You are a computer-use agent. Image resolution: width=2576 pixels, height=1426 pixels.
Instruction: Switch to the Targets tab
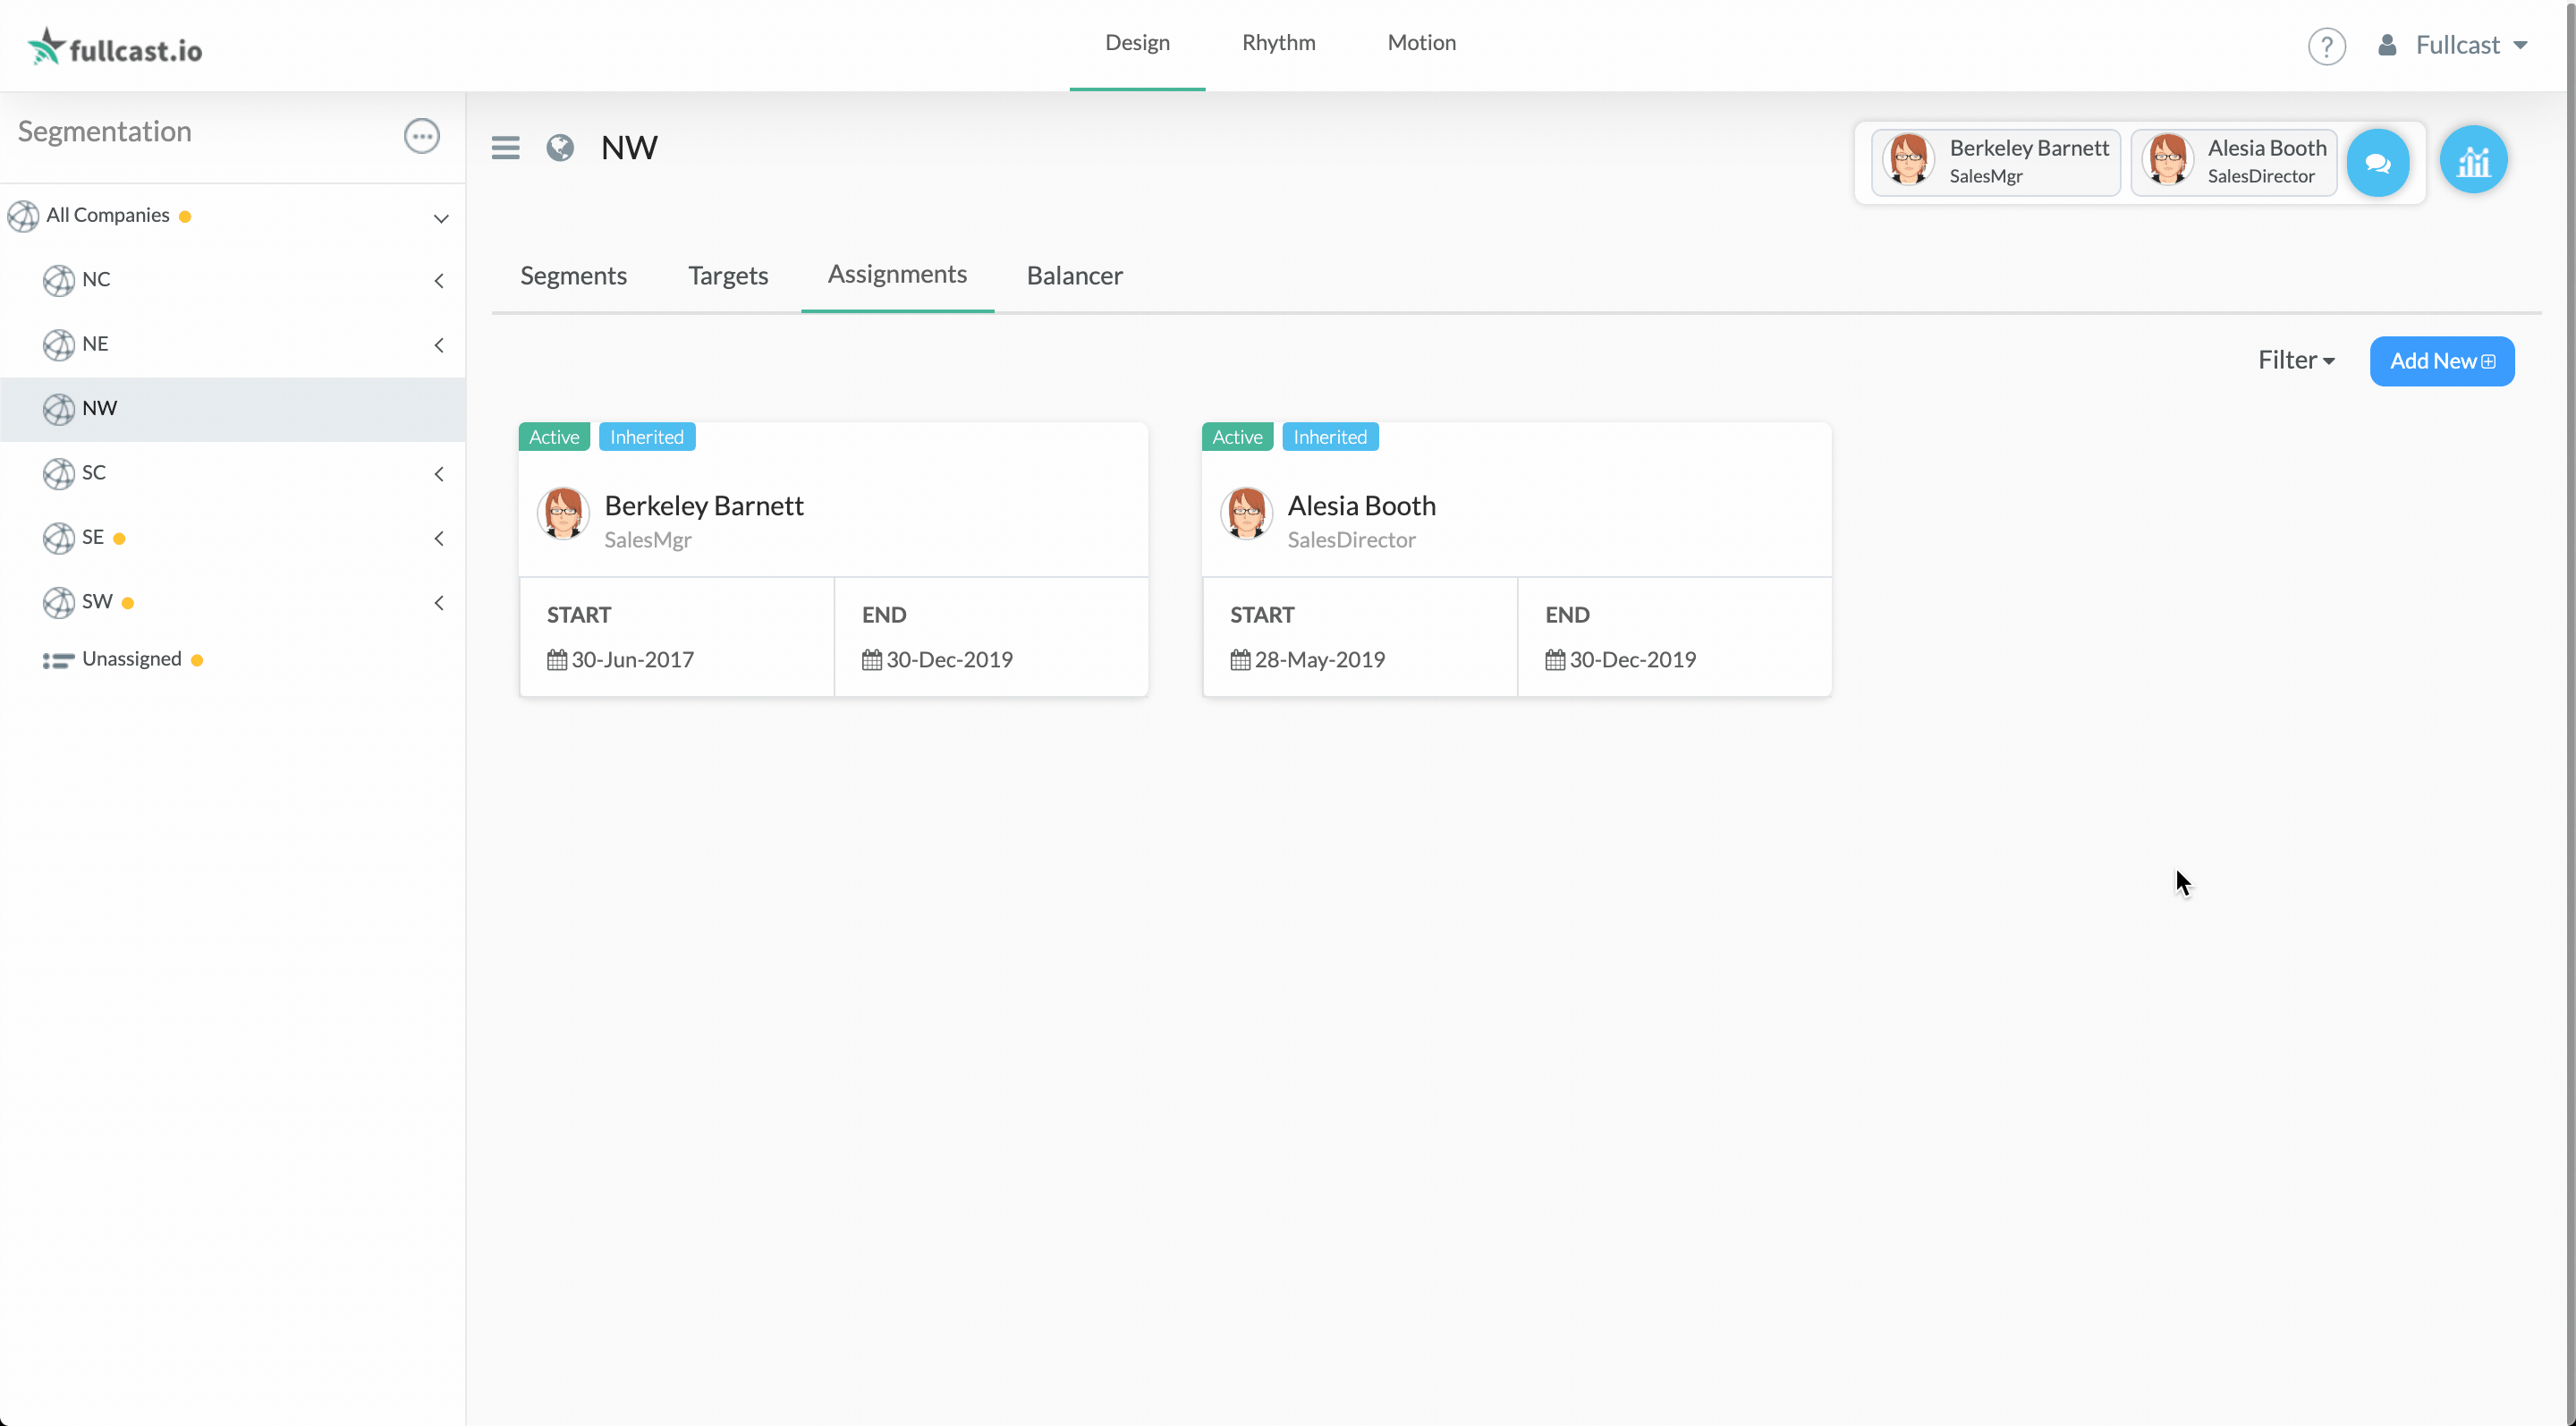[x=727, y=275]
